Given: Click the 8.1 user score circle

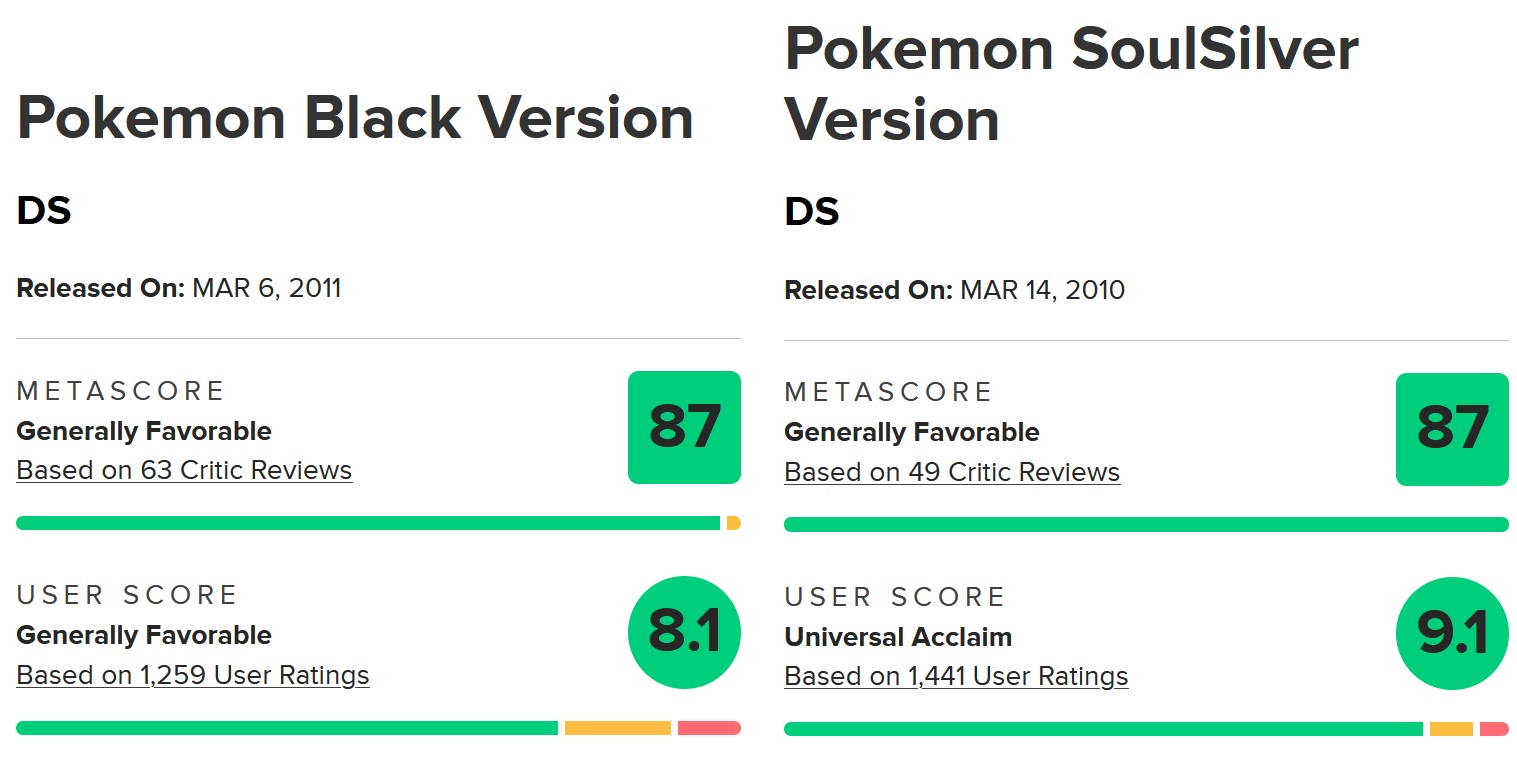Looking at the screenshot, I should tap(684, 632).
